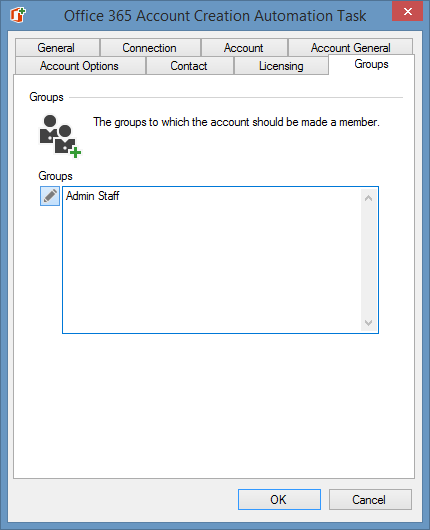Open the Account tab
Screen dimensions: 430x530
pos(244,48)
